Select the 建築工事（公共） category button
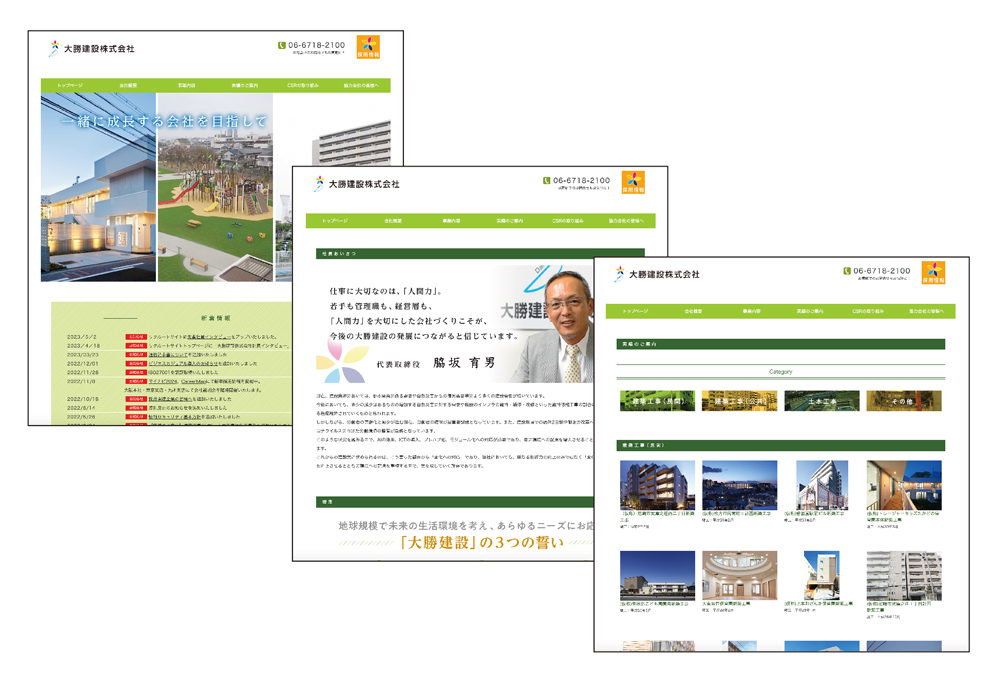This screenshot has width=1000, height=679. point(739,401)
